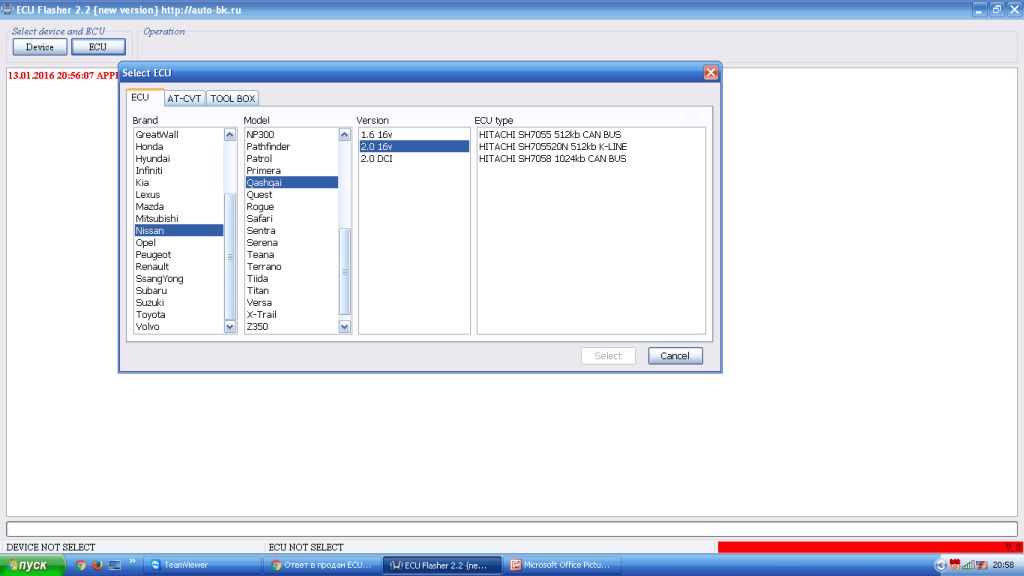Viewport: 1024px width, 576px height.
Task: Choose Serena model
Action: 291,242
